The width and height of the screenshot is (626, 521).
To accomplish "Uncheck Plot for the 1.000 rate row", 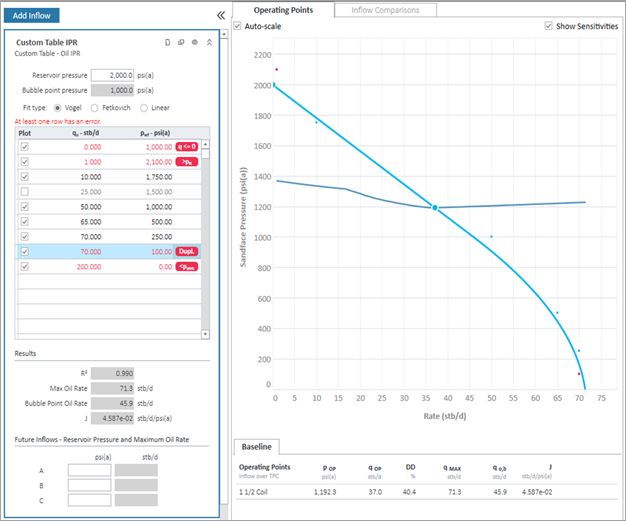I will tap(25, 162).
